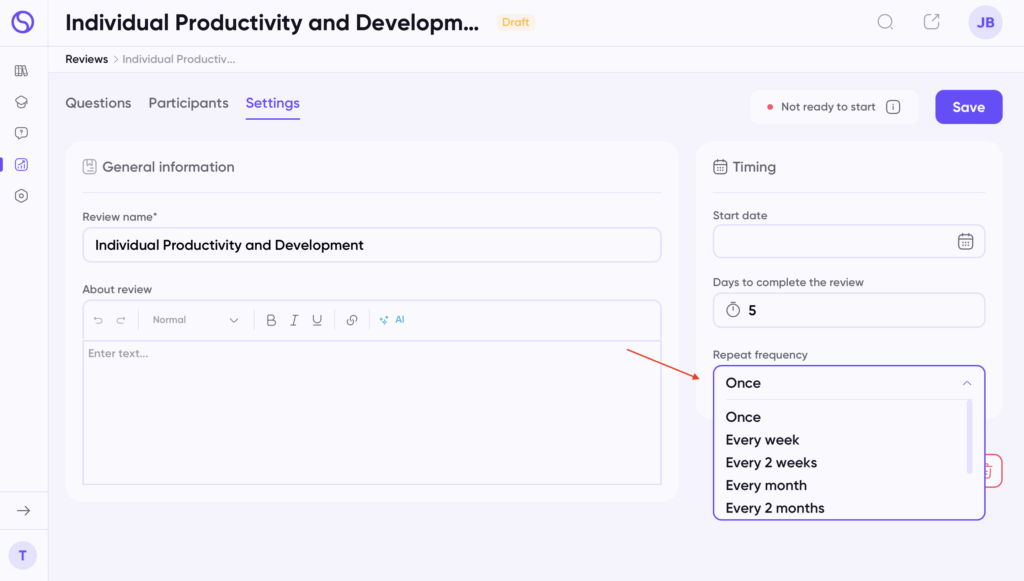The image size is (1024, 581).
Task: Click the search magnifier icon
Action: pos(885,22)
